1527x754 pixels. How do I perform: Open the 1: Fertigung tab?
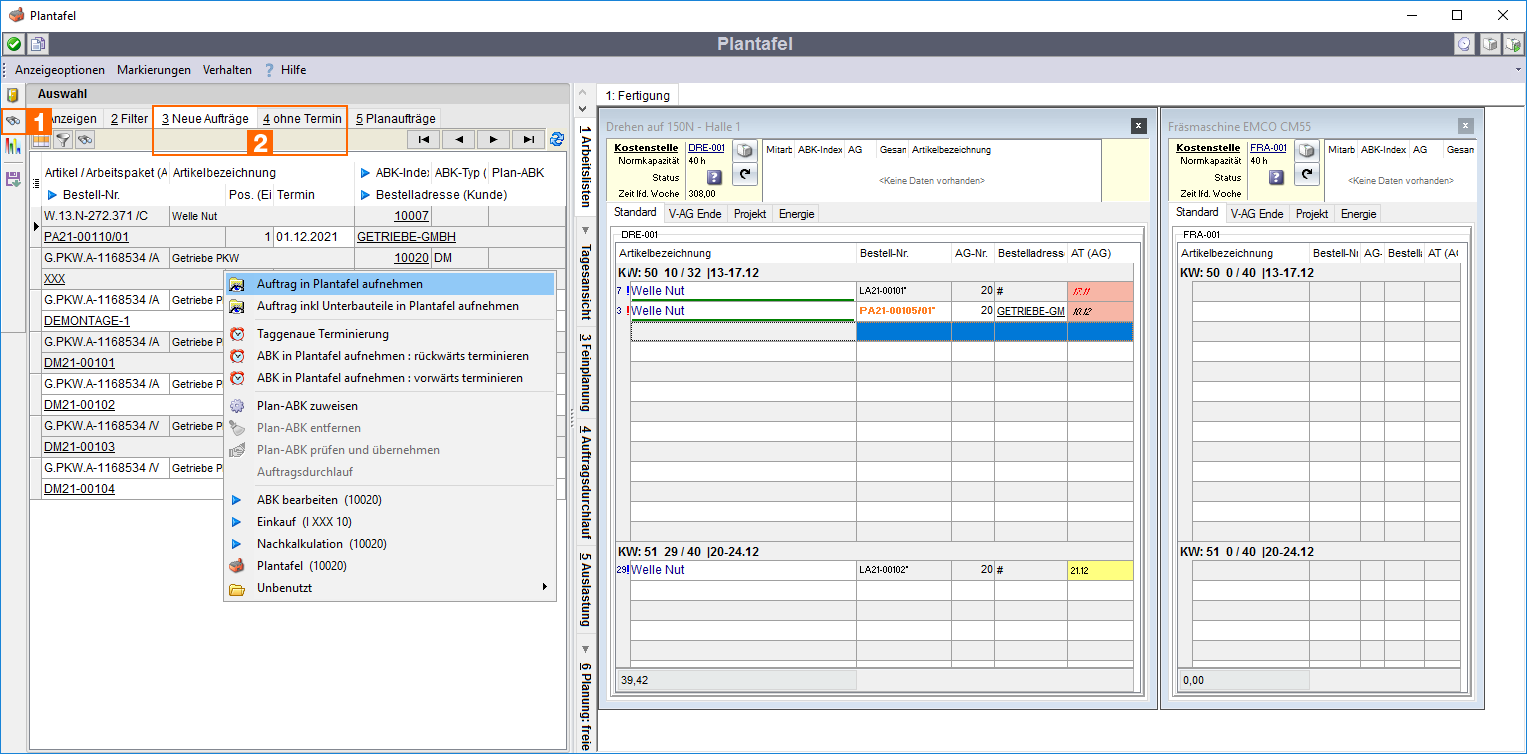[637, 96]
